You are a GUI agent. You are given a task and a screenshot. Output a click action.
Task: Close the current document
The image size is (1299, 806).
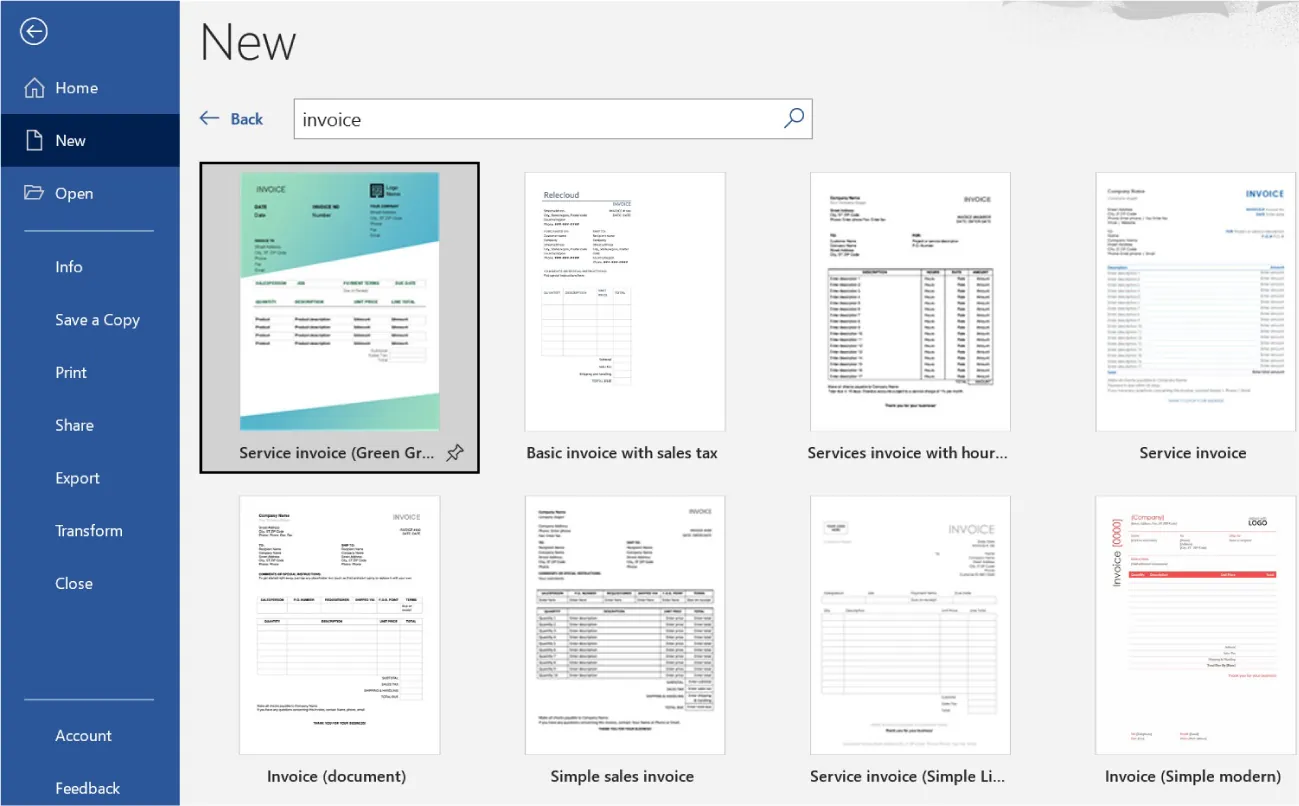74,583
